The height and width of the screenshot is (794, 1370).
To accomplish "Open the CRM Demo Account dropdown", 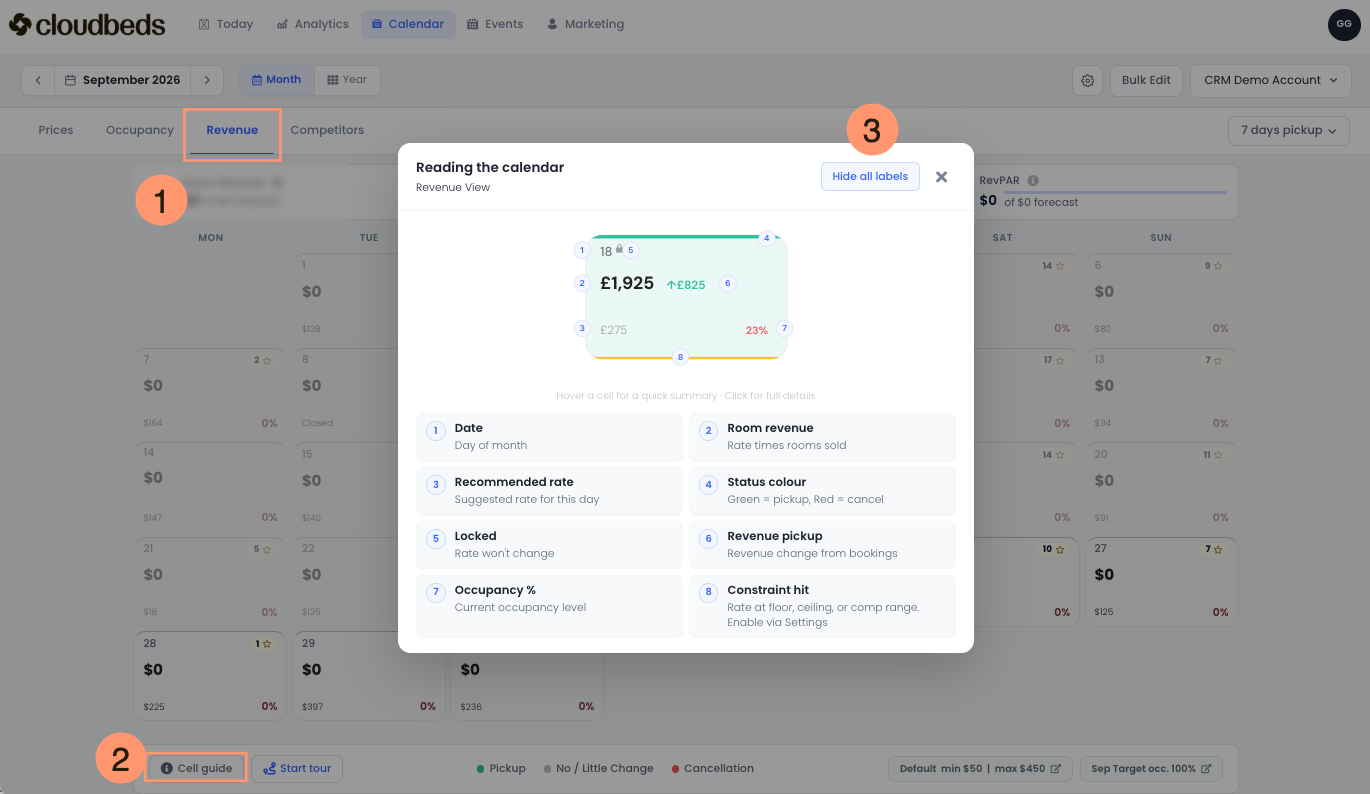I will (x=1270, y=80).
